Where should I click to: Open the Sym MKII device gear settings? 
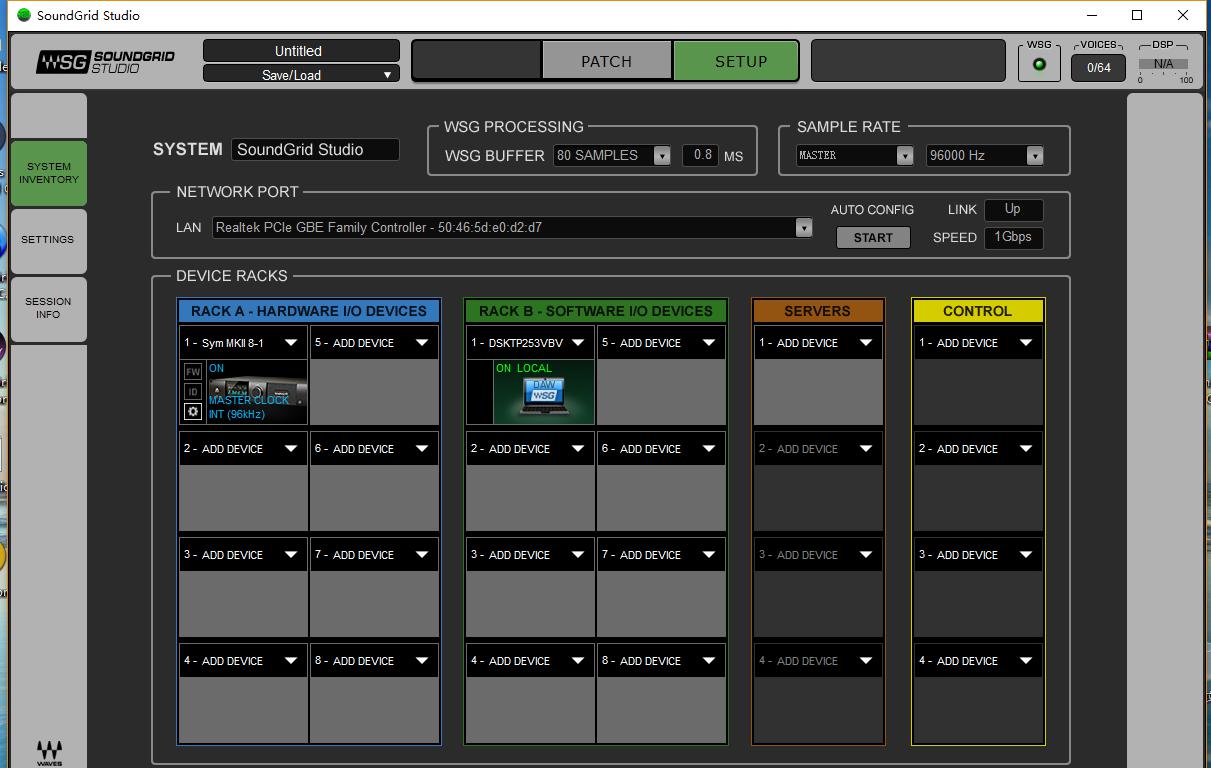point(193,411)
